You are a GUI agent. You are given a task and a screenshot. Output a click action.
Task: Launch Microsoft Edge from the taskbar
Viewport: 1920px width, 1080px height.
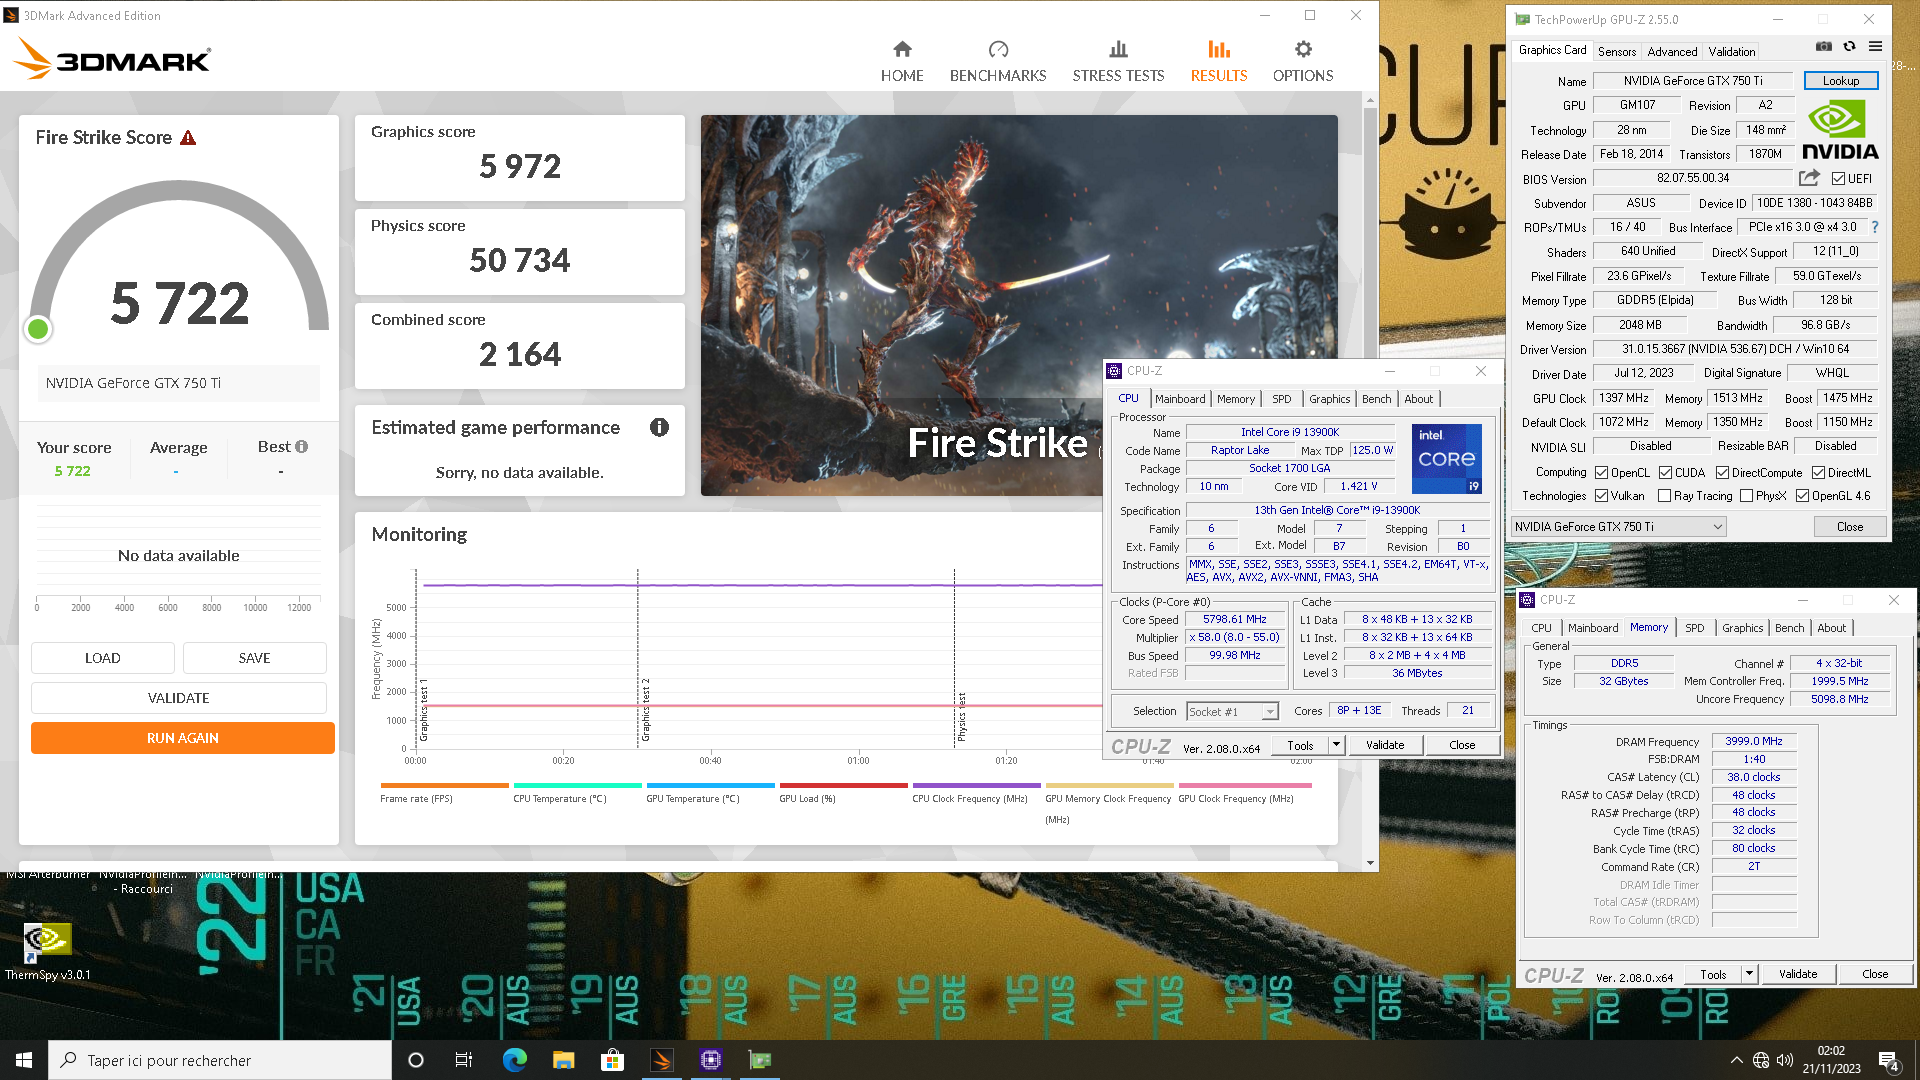click(x=514, y=1060)
